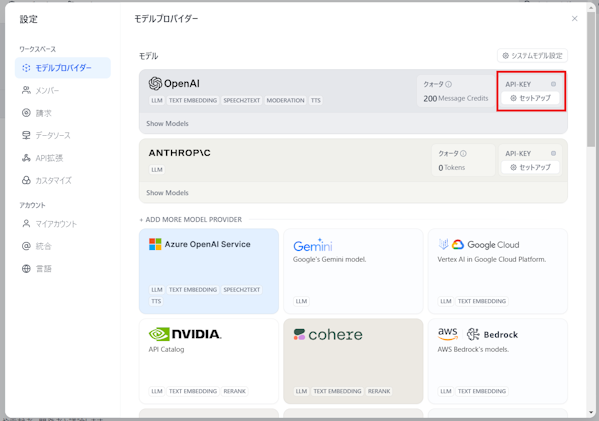Click the OpenAI logo
Screen dimensions: 599x421
pos(174,83)
